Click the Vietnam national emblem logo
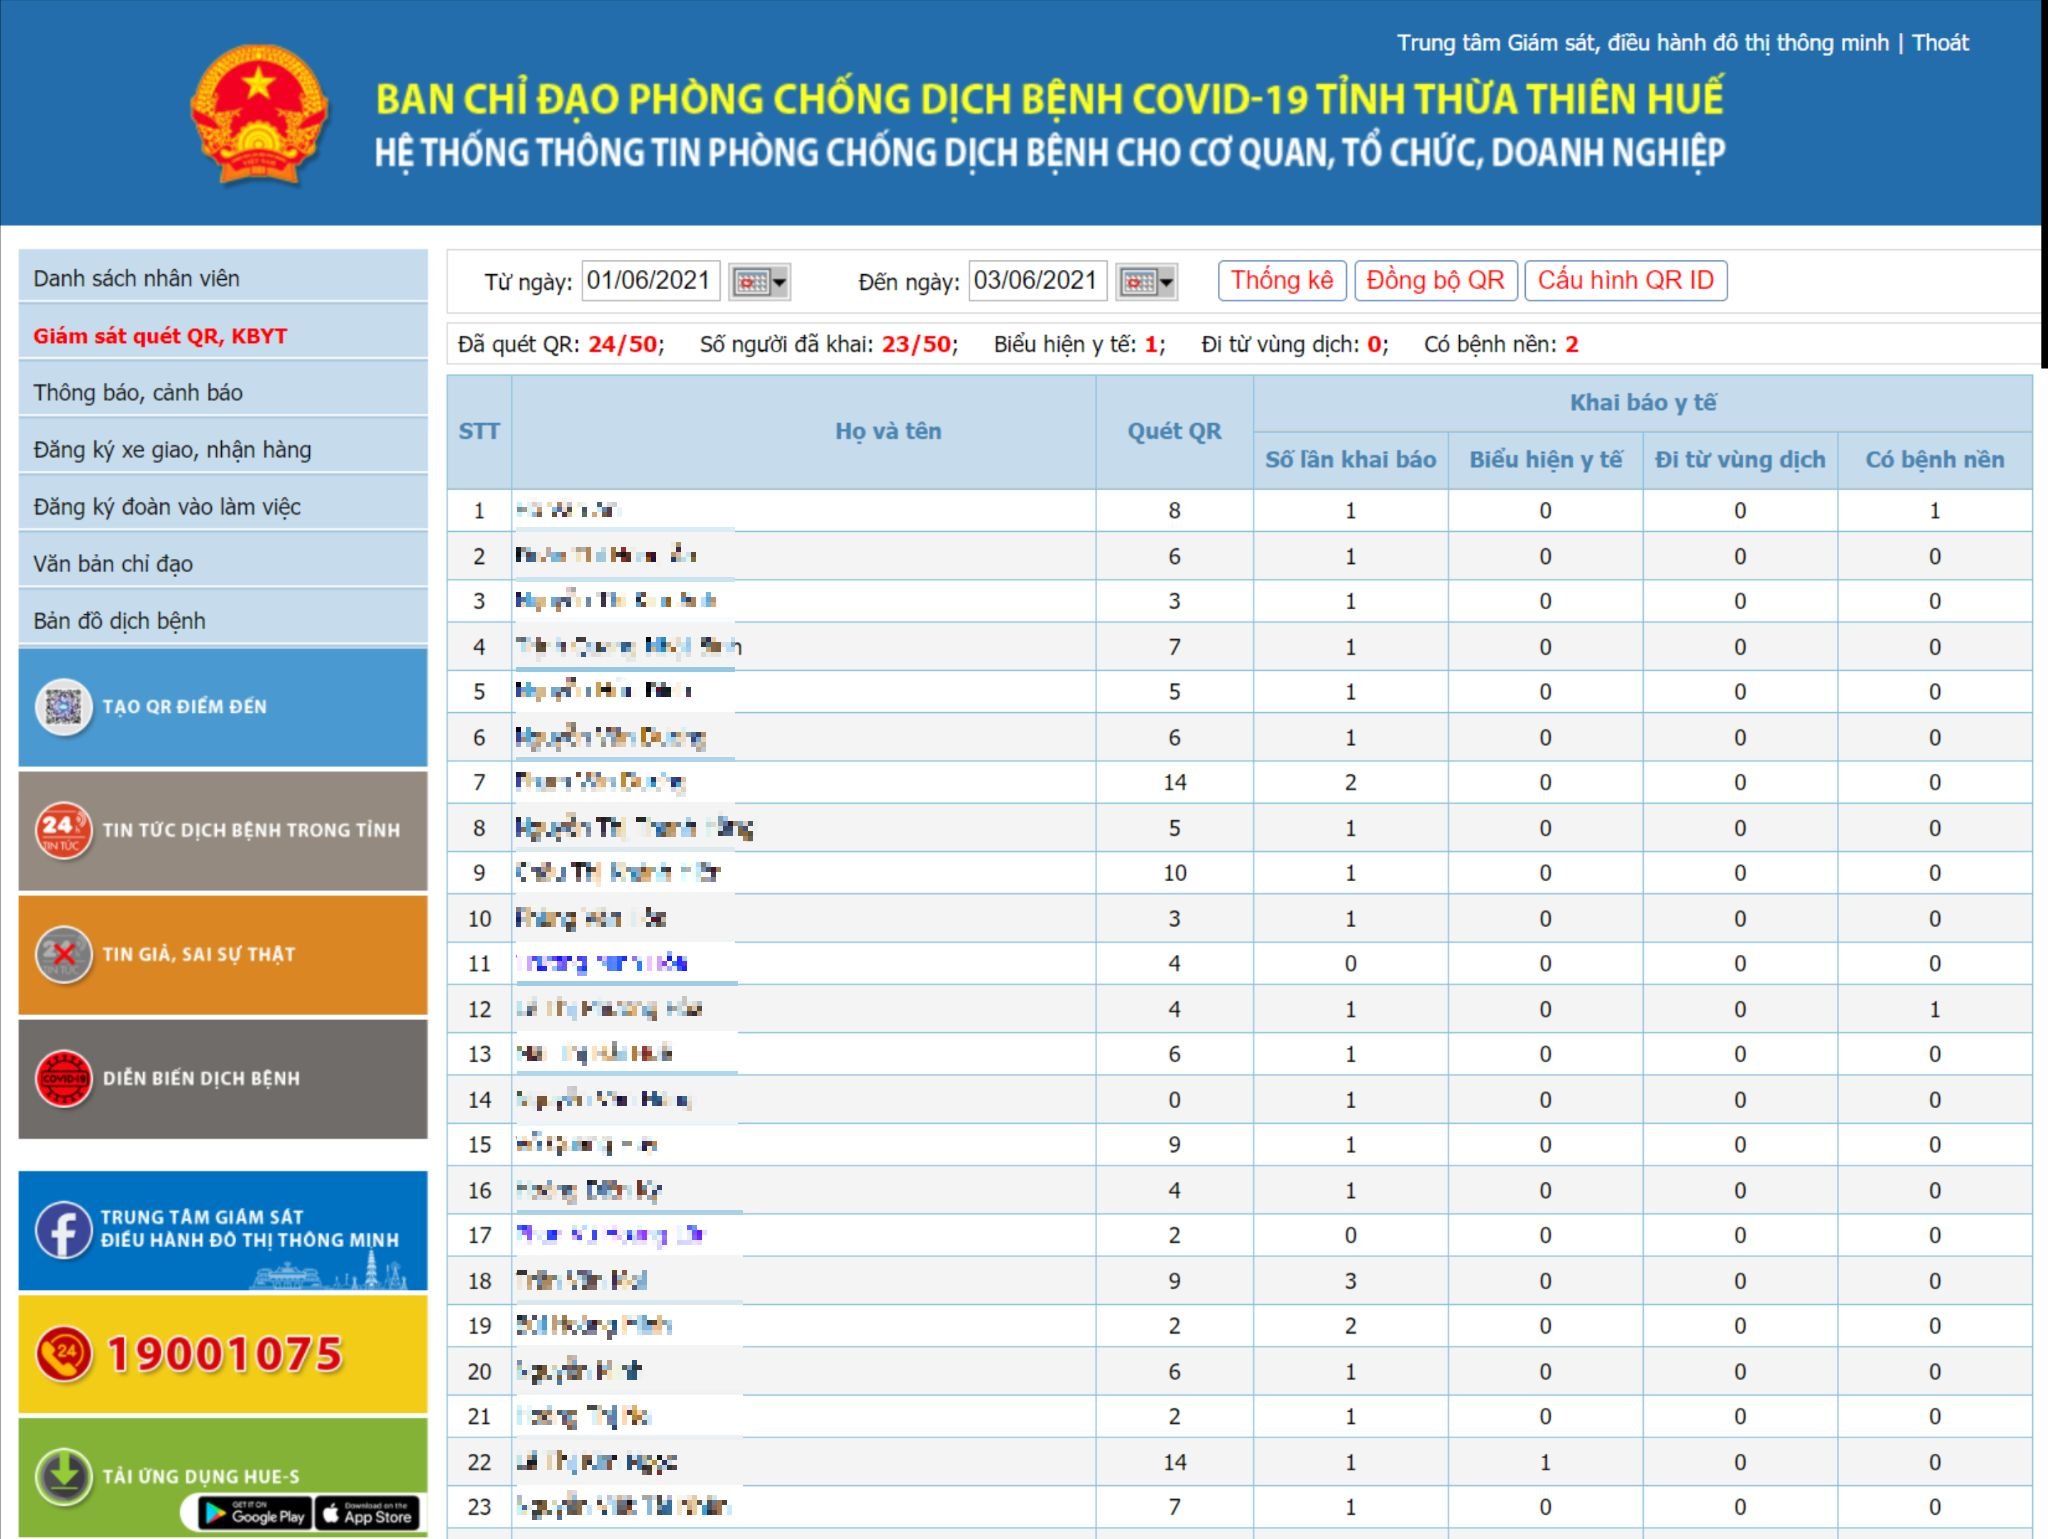The image size is (2048, 1539). (x=259, y=114)
